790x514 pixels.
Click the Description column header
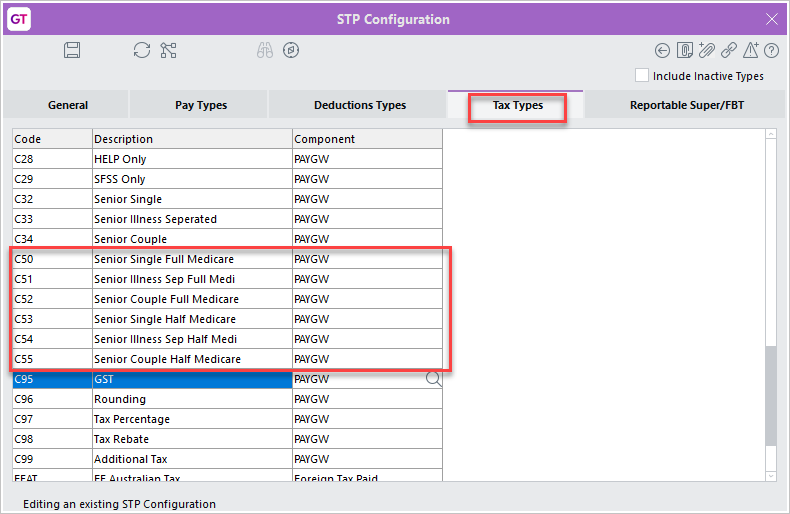[x=192, y=139]
